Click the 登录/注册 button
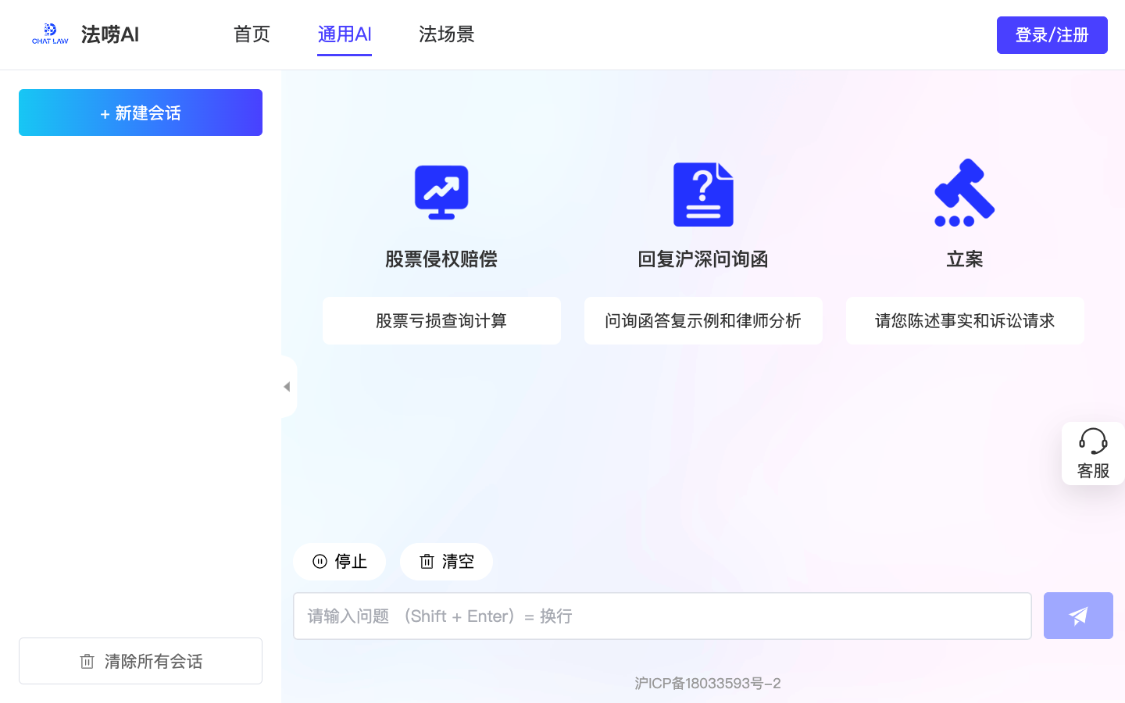Image resolution: width=1125 pixels, height=703 pixels. coord(1051,35)
